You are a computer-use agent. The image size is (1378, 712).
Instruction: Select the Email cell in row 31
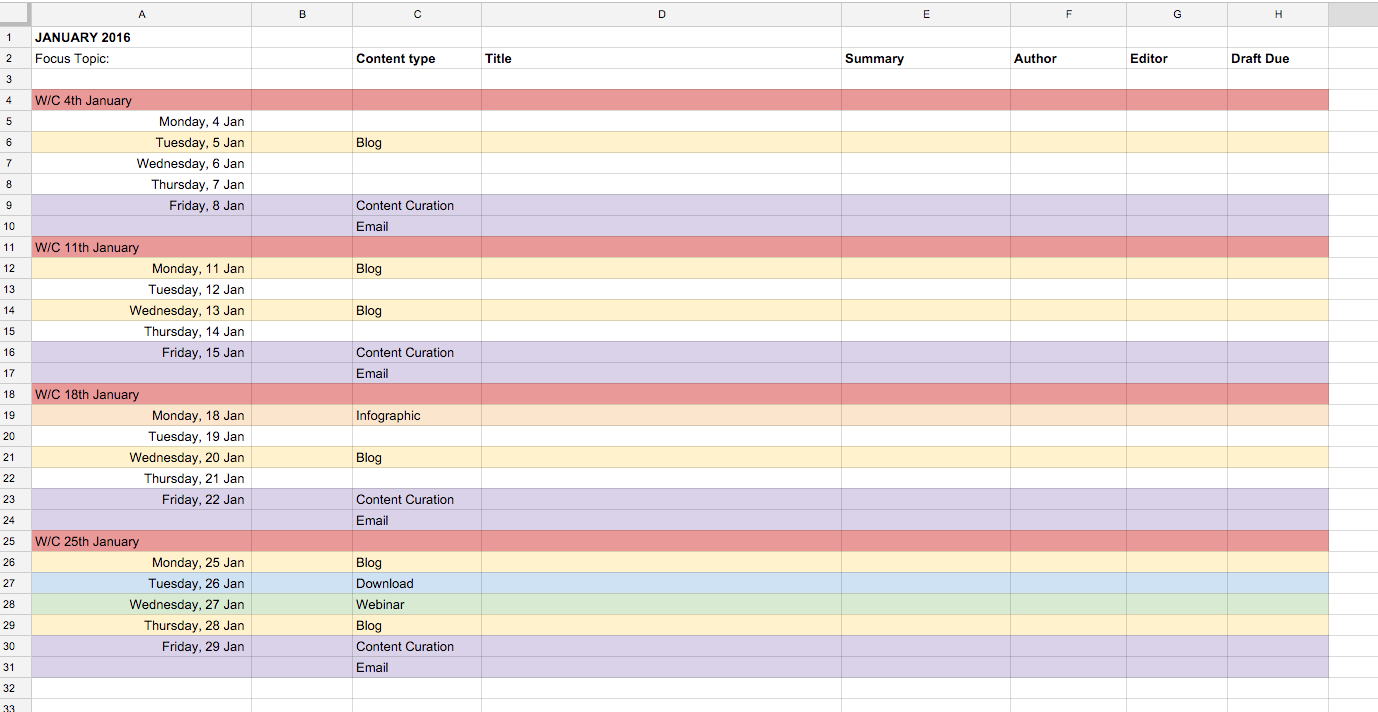416,668
